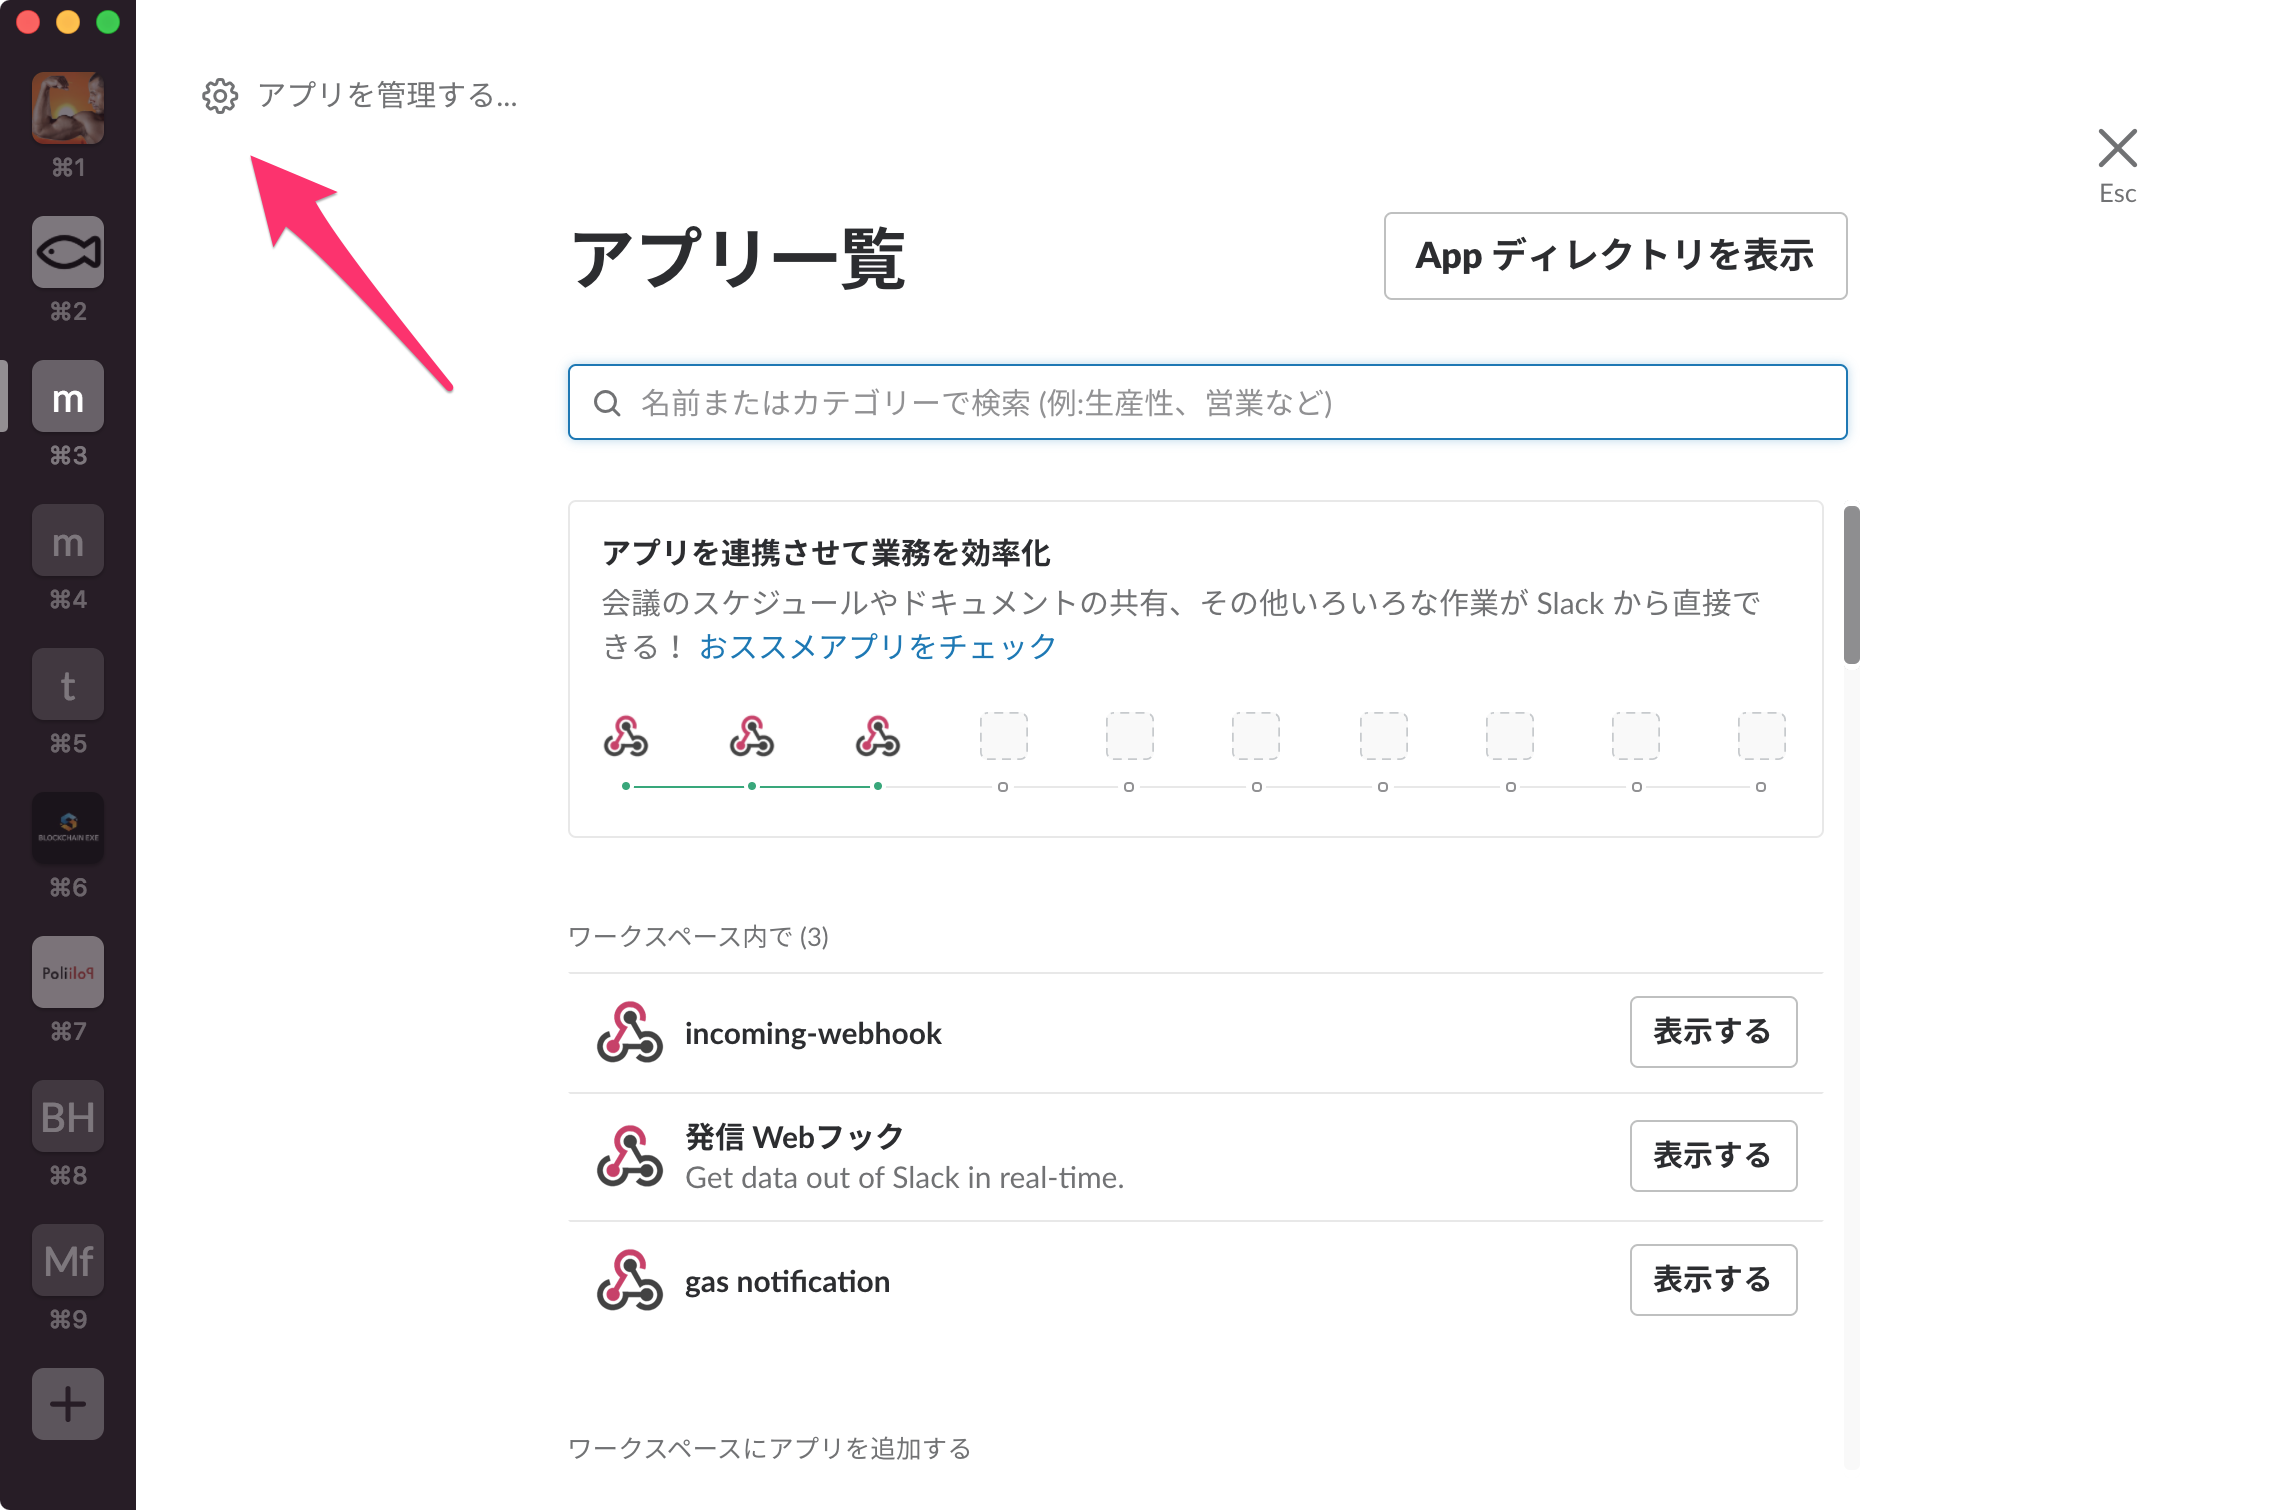This screenshot has height=1510, width=2278.
Task: Open the bodybuilder photo workspace
Action: click(68, 108)
